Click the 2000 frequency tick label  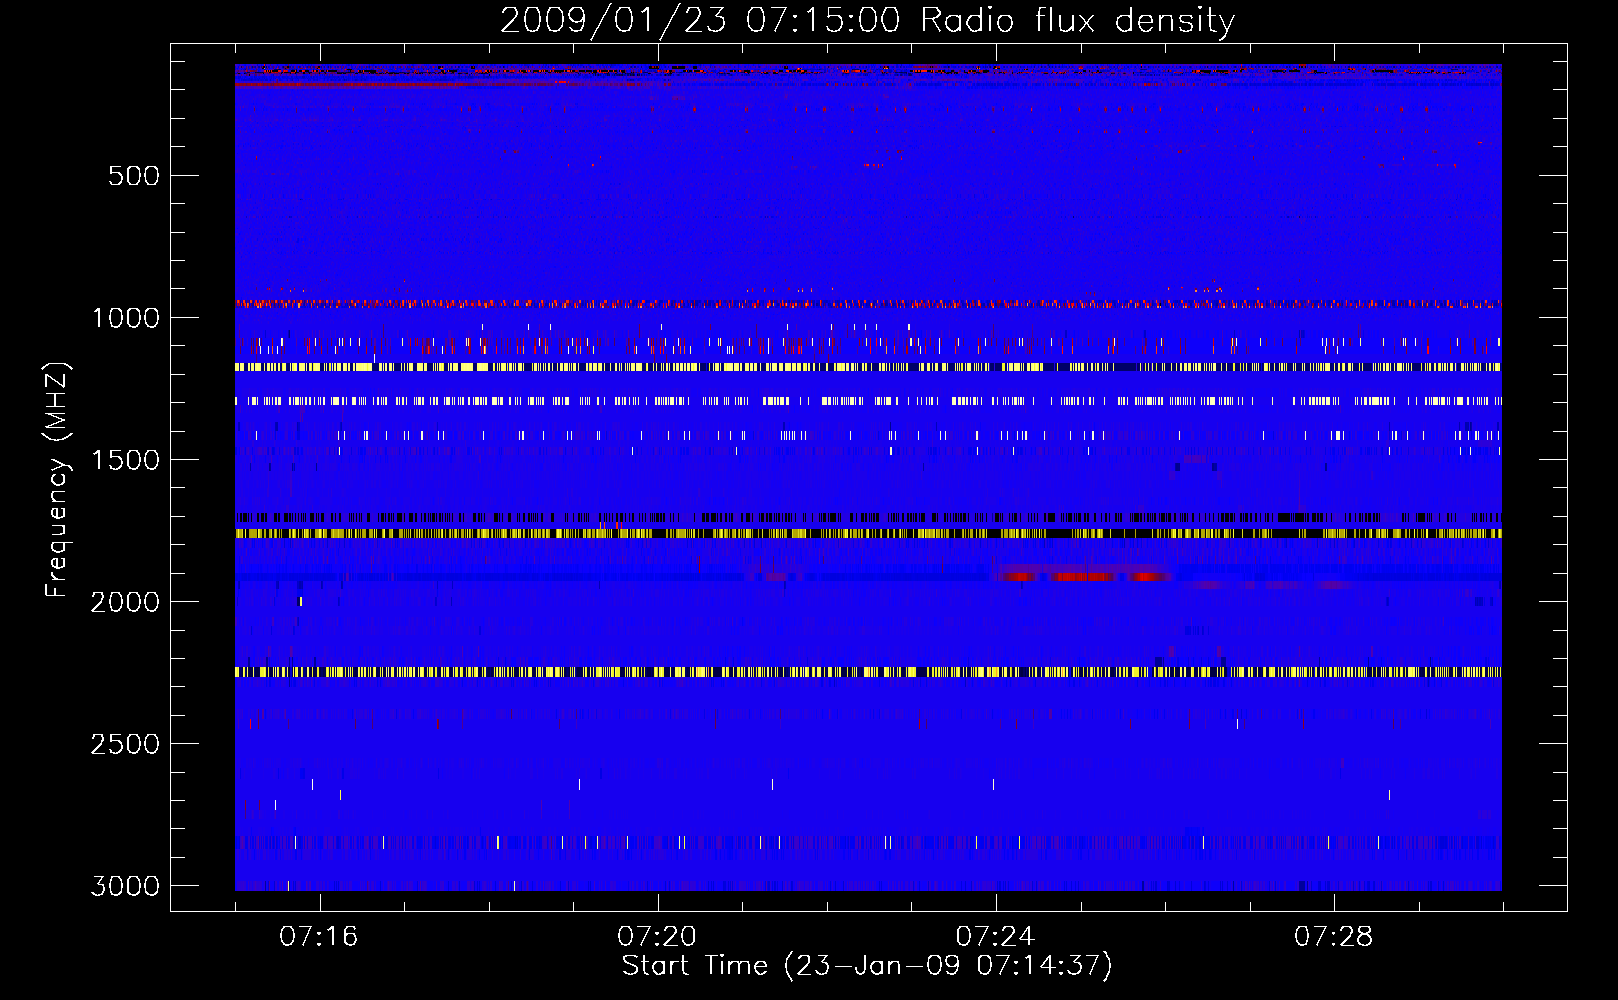click(x=125, y=602)
